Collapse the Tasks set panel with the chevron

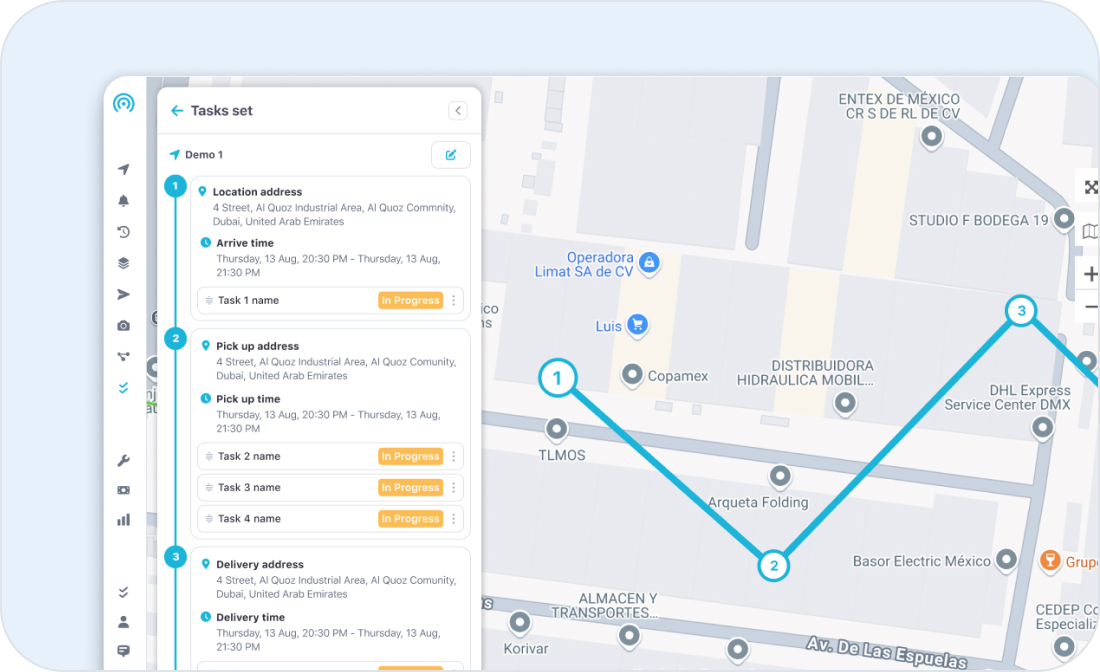pos(458,110)
